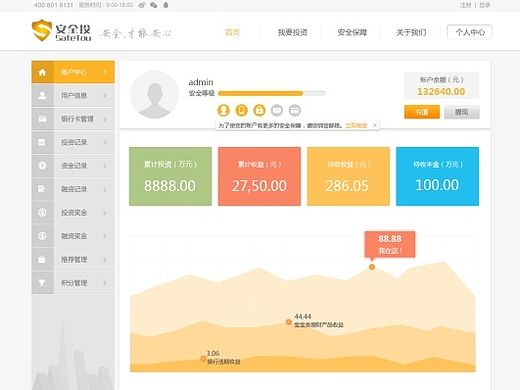The image size is (520, 390).
Task: Expand the 投资奖金 chevron arrow
Action: tap(105, 212)
